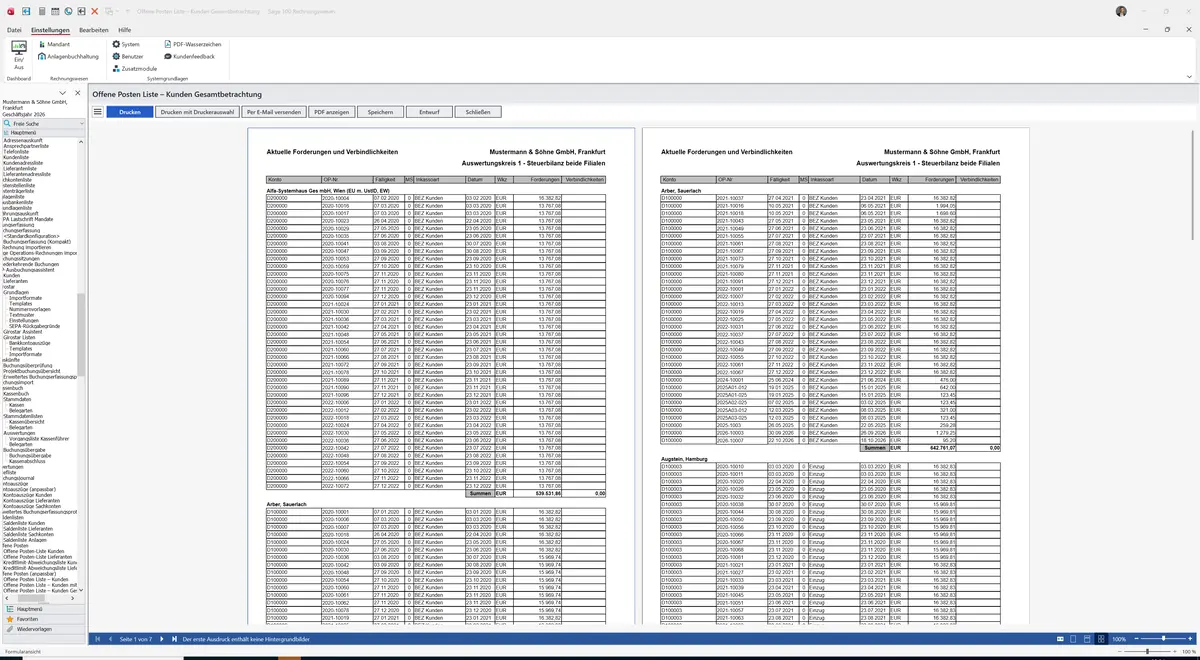Open Mandant in the ribbon

54,44
